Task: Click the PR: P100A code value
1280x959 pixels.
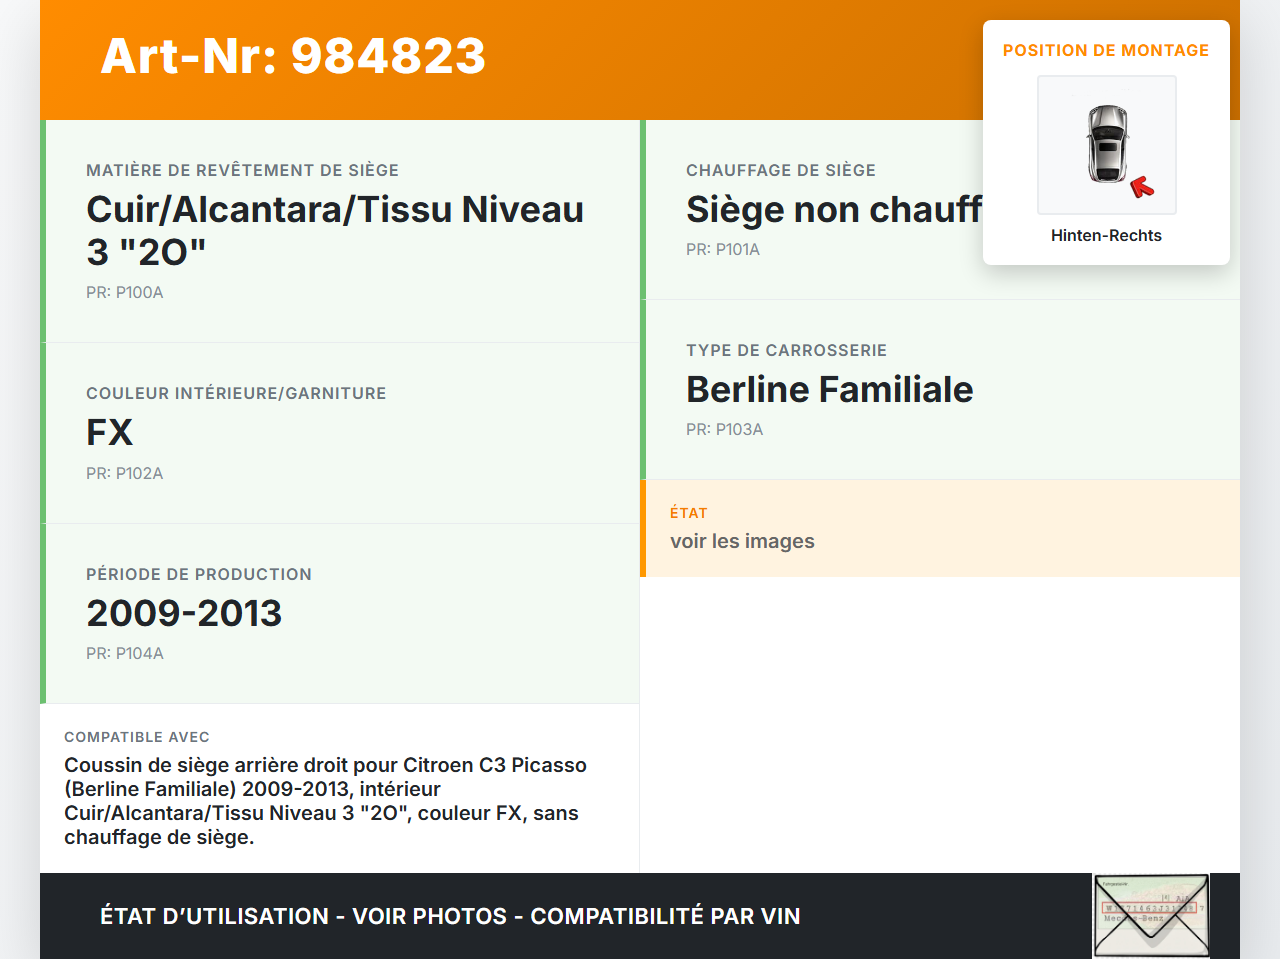Action: [x=125, y=292]
